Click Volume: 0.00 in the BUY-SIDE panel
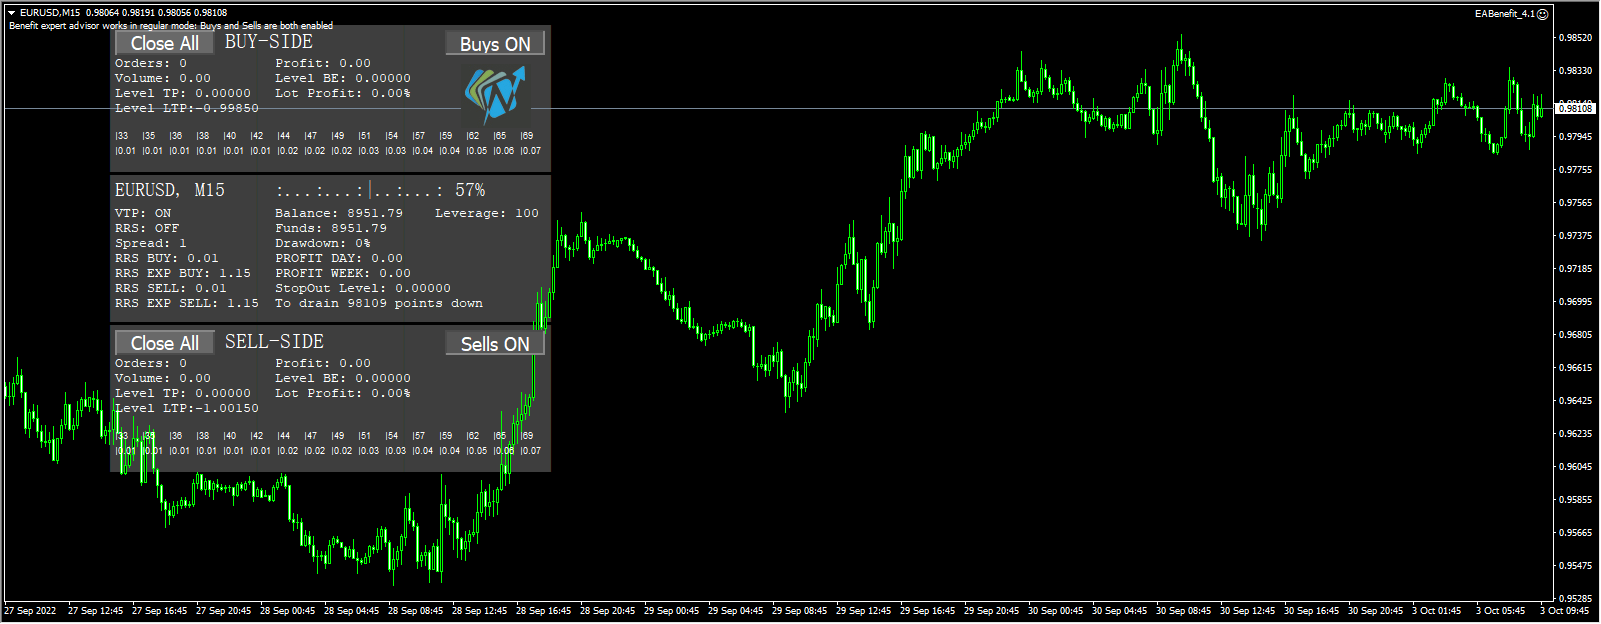 pos(163,78)
